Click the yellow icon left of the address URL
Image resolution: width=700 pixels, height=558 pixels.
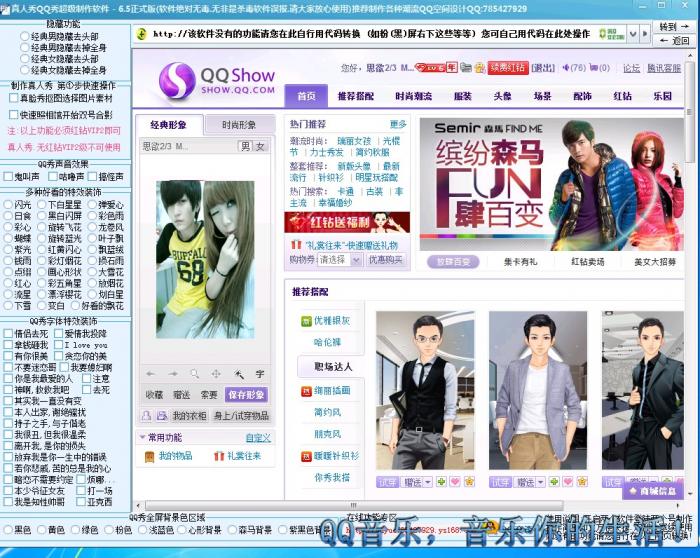(x=142, y=34)
